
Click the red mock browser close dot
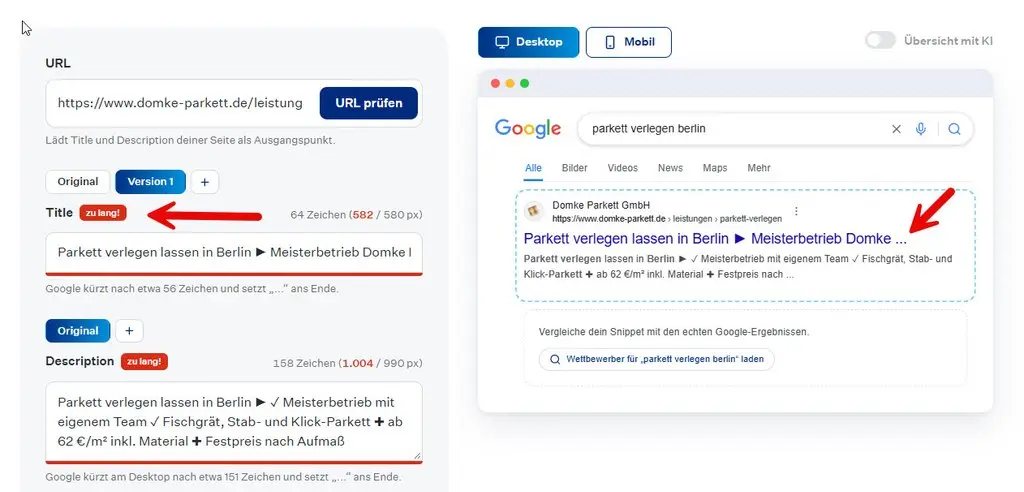(495, 84)
